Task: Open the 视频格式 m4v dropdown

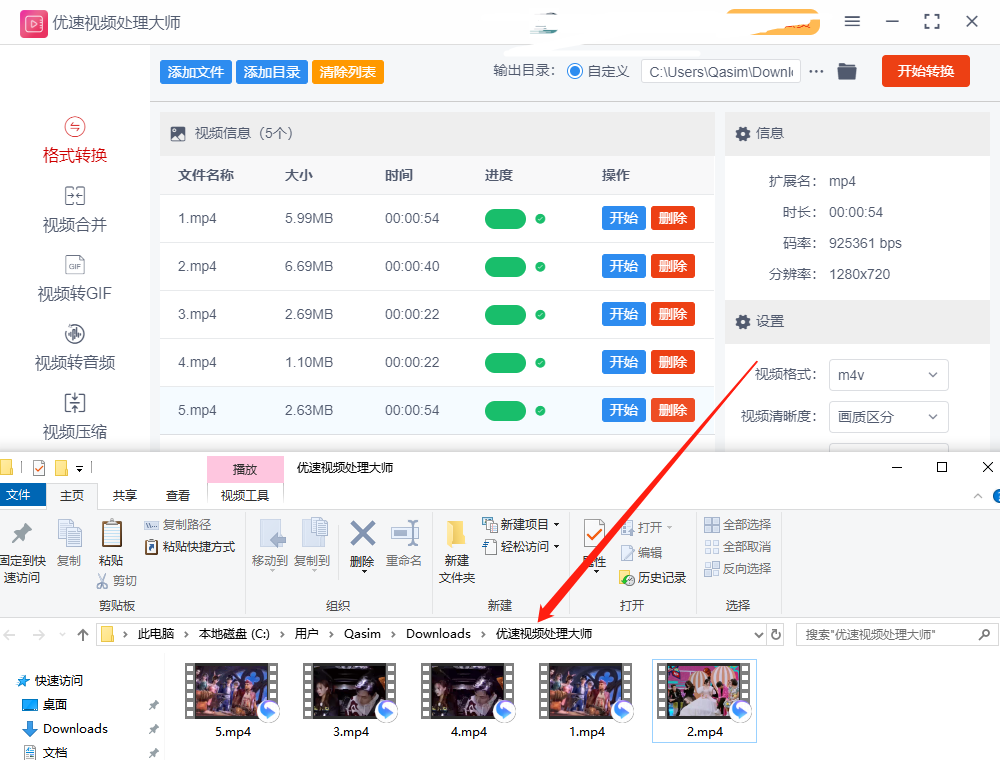Action: point(888,375)
